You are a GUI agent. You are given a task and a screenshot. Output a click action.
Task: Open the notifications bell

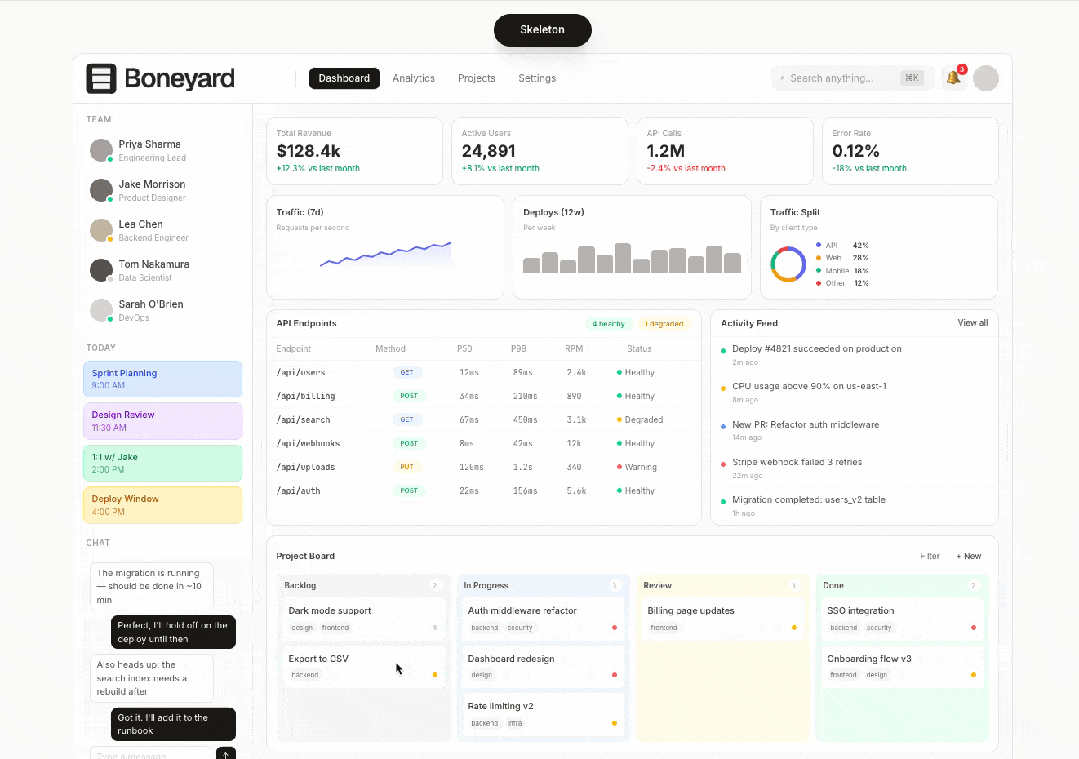954,78
